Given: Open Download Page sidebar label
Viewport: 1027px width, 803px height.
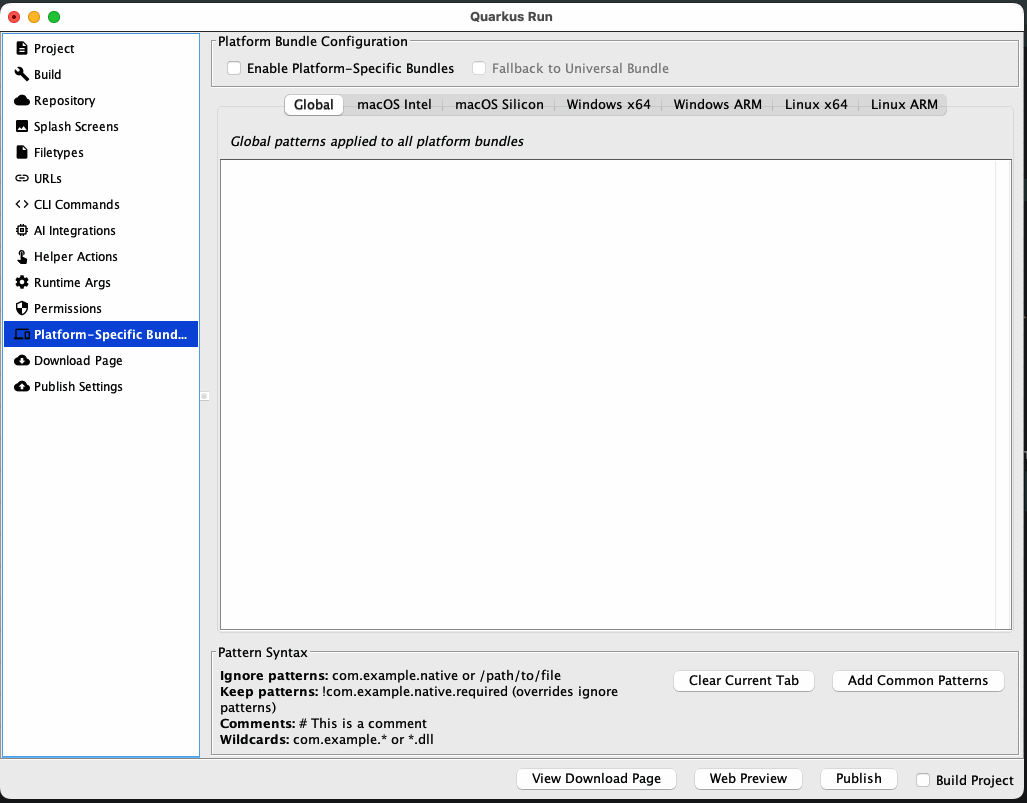Looking at the screenshot, I should [78, 360].
